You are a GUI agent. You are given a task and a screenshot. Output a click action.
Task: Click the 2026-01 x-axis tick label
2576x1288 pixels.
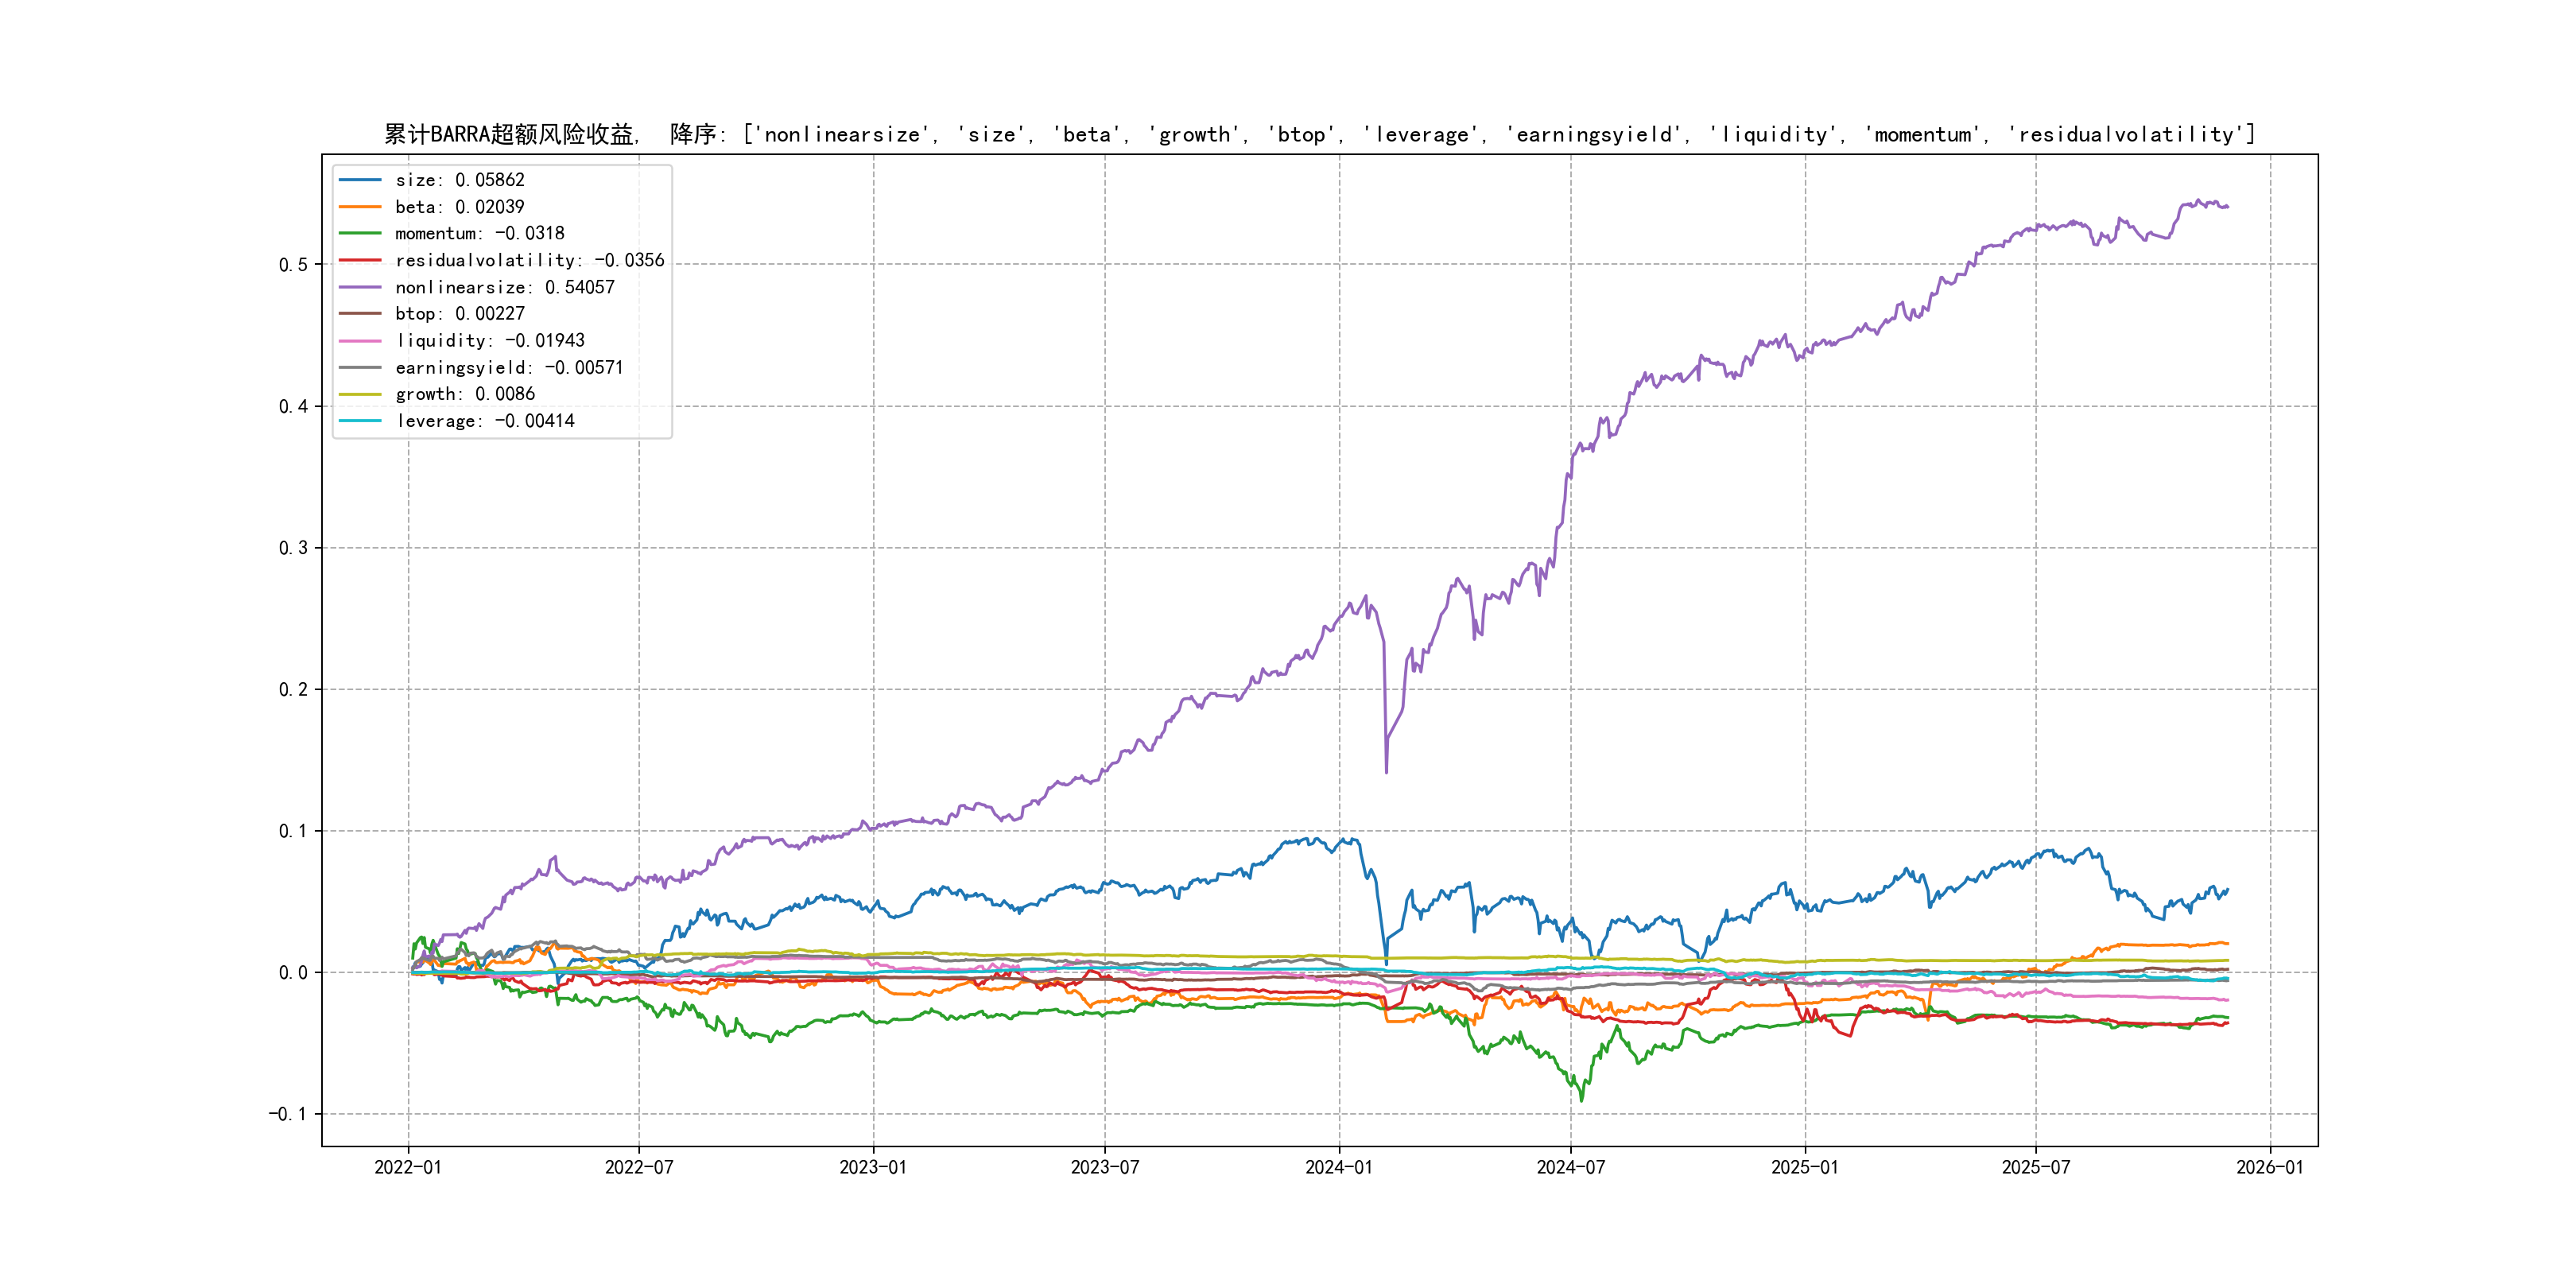click(2269, 1167)
